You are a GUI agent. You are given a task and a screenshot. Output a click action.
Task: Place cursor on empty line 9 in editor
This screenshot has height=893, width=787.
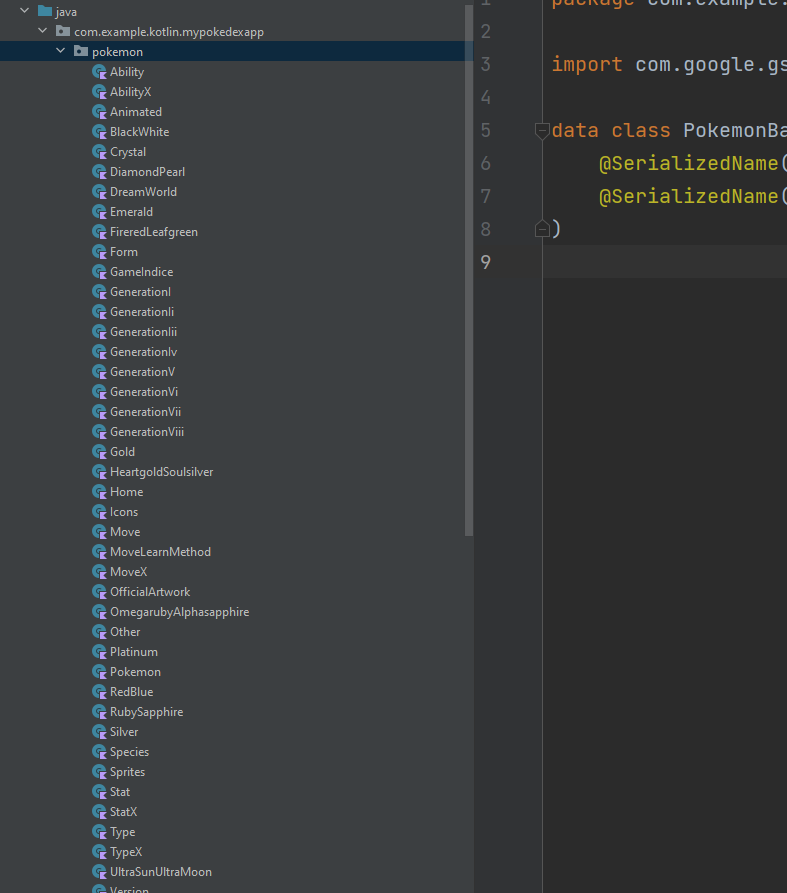point(660,262)
